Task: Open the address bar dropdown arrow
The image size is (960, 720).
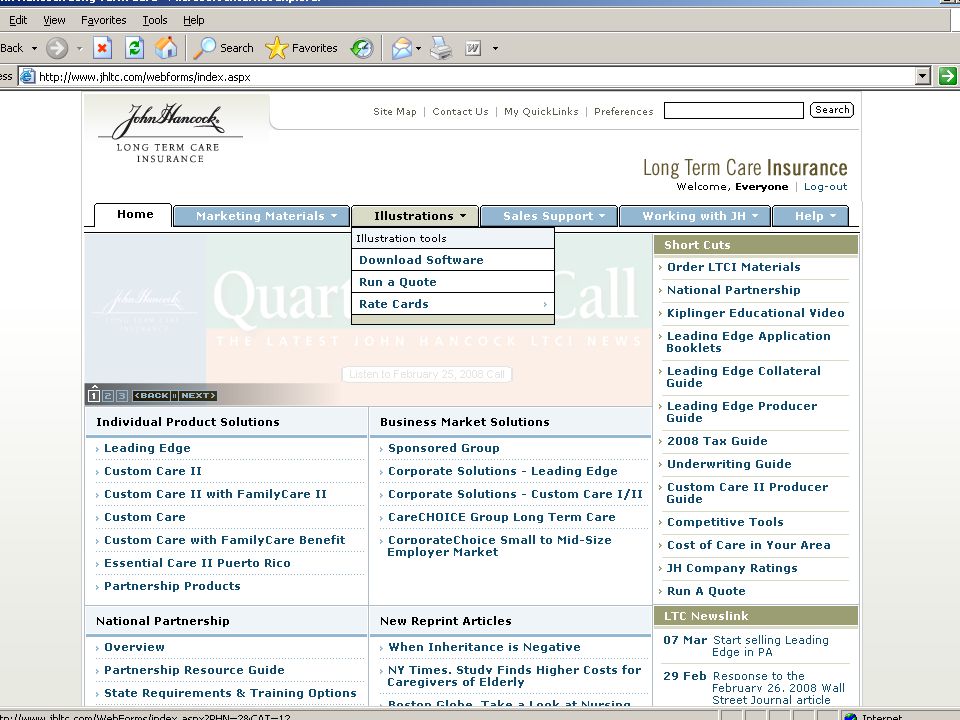Action: [x=923, y=76]
